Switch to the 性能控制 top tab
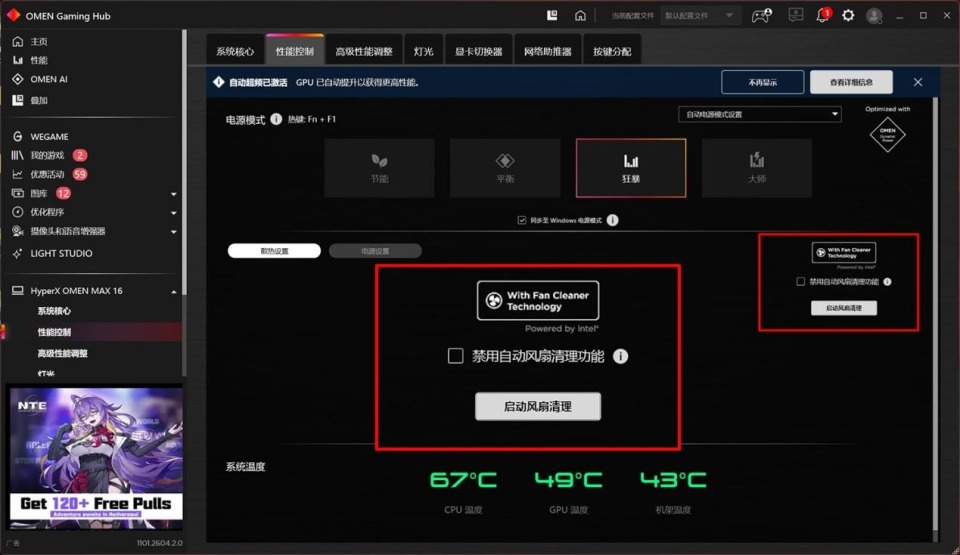 tap(294, 51)
